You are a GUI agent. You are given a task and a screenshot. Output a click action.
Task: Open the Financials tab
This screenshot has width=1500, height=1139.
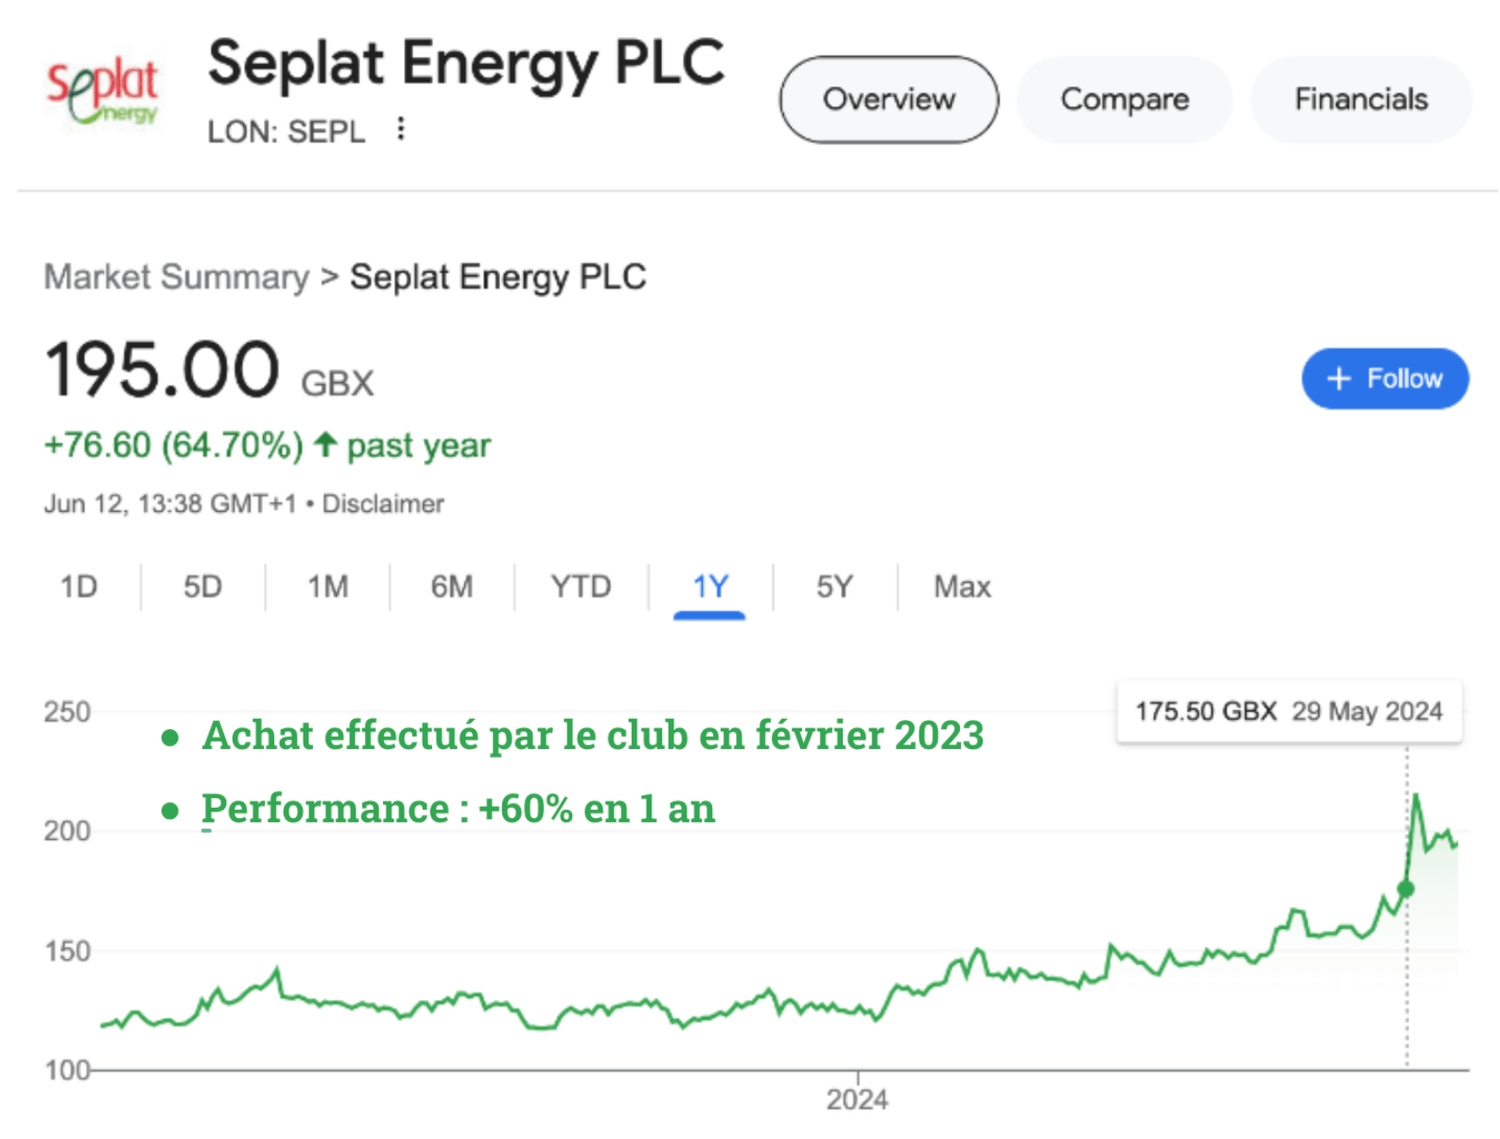[1360, 99]
